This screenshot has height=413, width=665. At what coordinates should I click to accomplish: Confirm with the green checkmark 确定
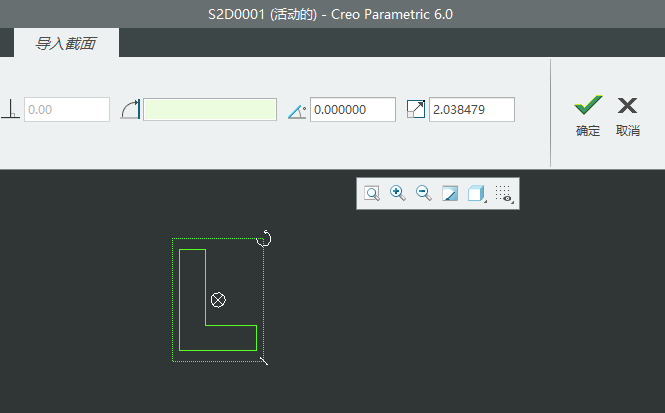[x=588, y=115]
